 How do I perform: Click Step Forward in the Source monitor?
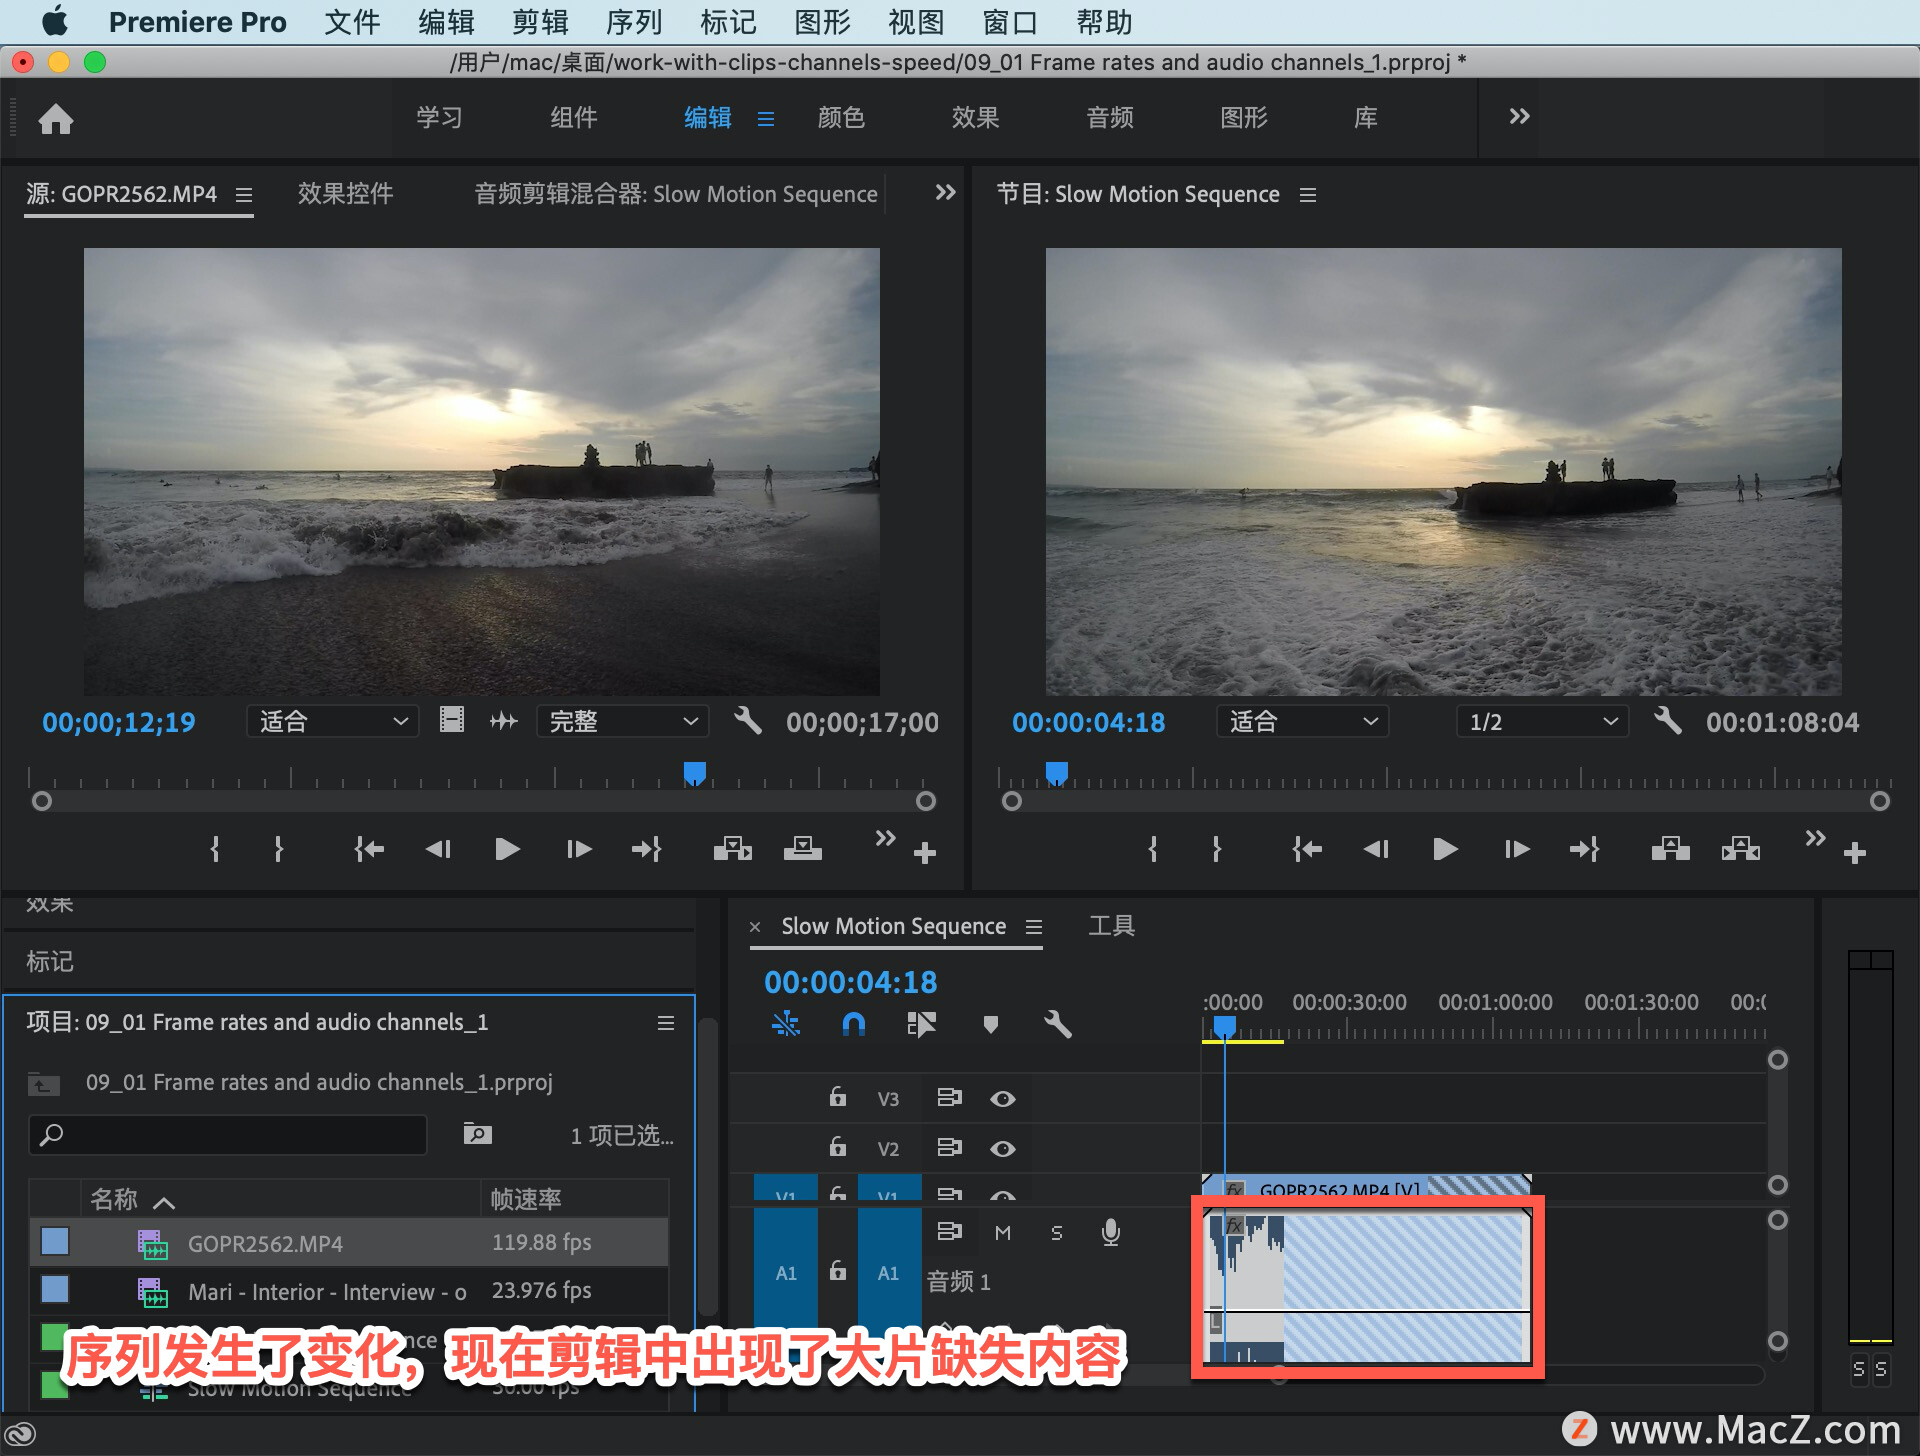[578, 848]
